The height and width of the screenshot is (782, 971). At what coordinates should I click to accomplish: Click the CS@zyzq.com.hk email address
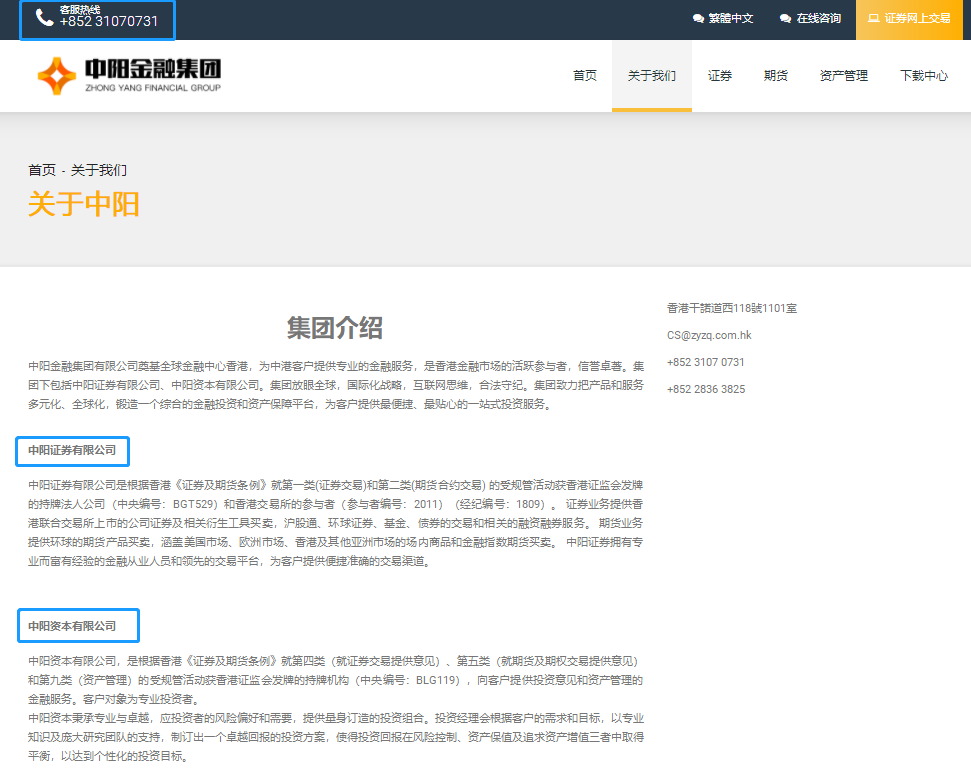(709, 335)
